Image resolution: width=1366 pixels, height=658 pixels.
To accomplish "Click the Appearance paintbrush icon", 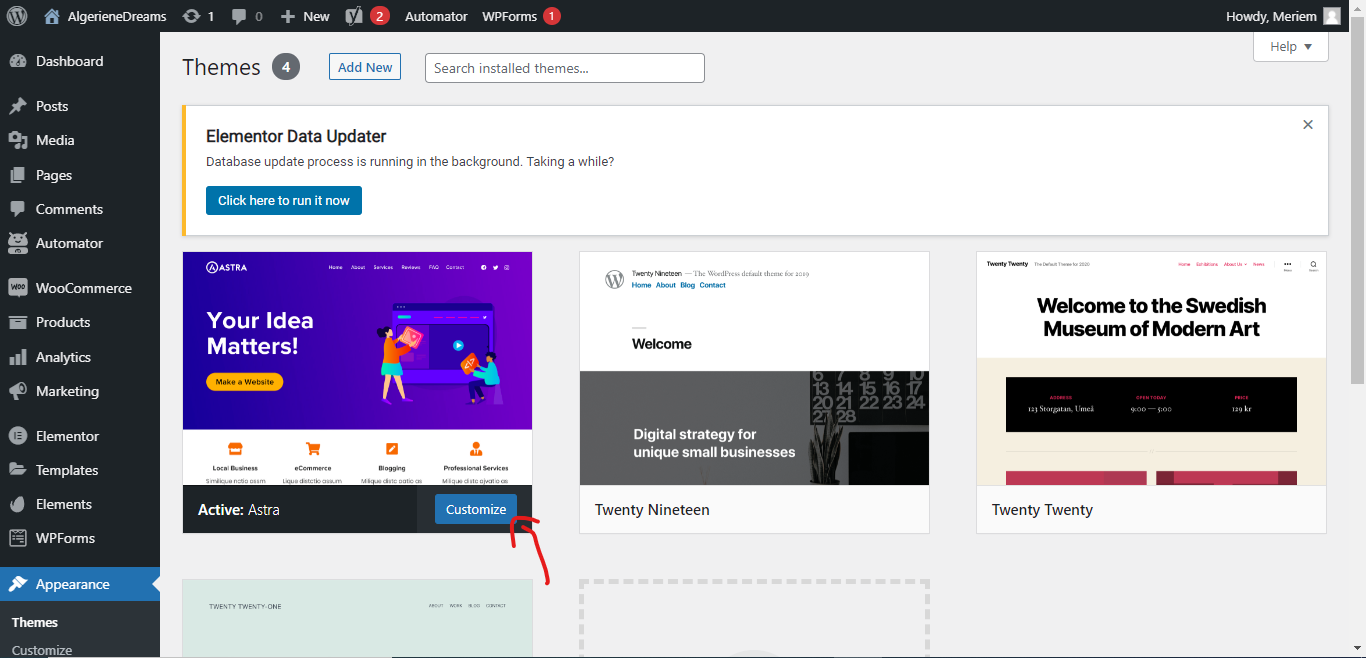I will pyautogui.click(x=17, y=584).
